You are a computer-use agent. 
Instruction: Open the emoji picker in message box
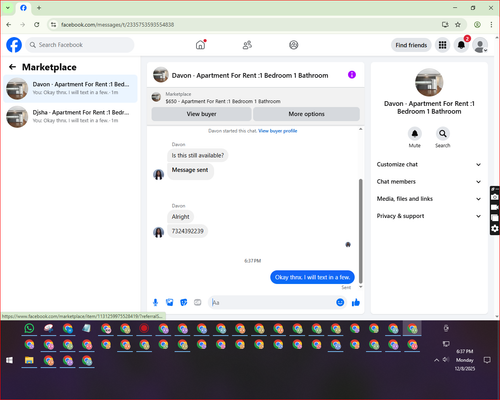[x=340, y=302]
